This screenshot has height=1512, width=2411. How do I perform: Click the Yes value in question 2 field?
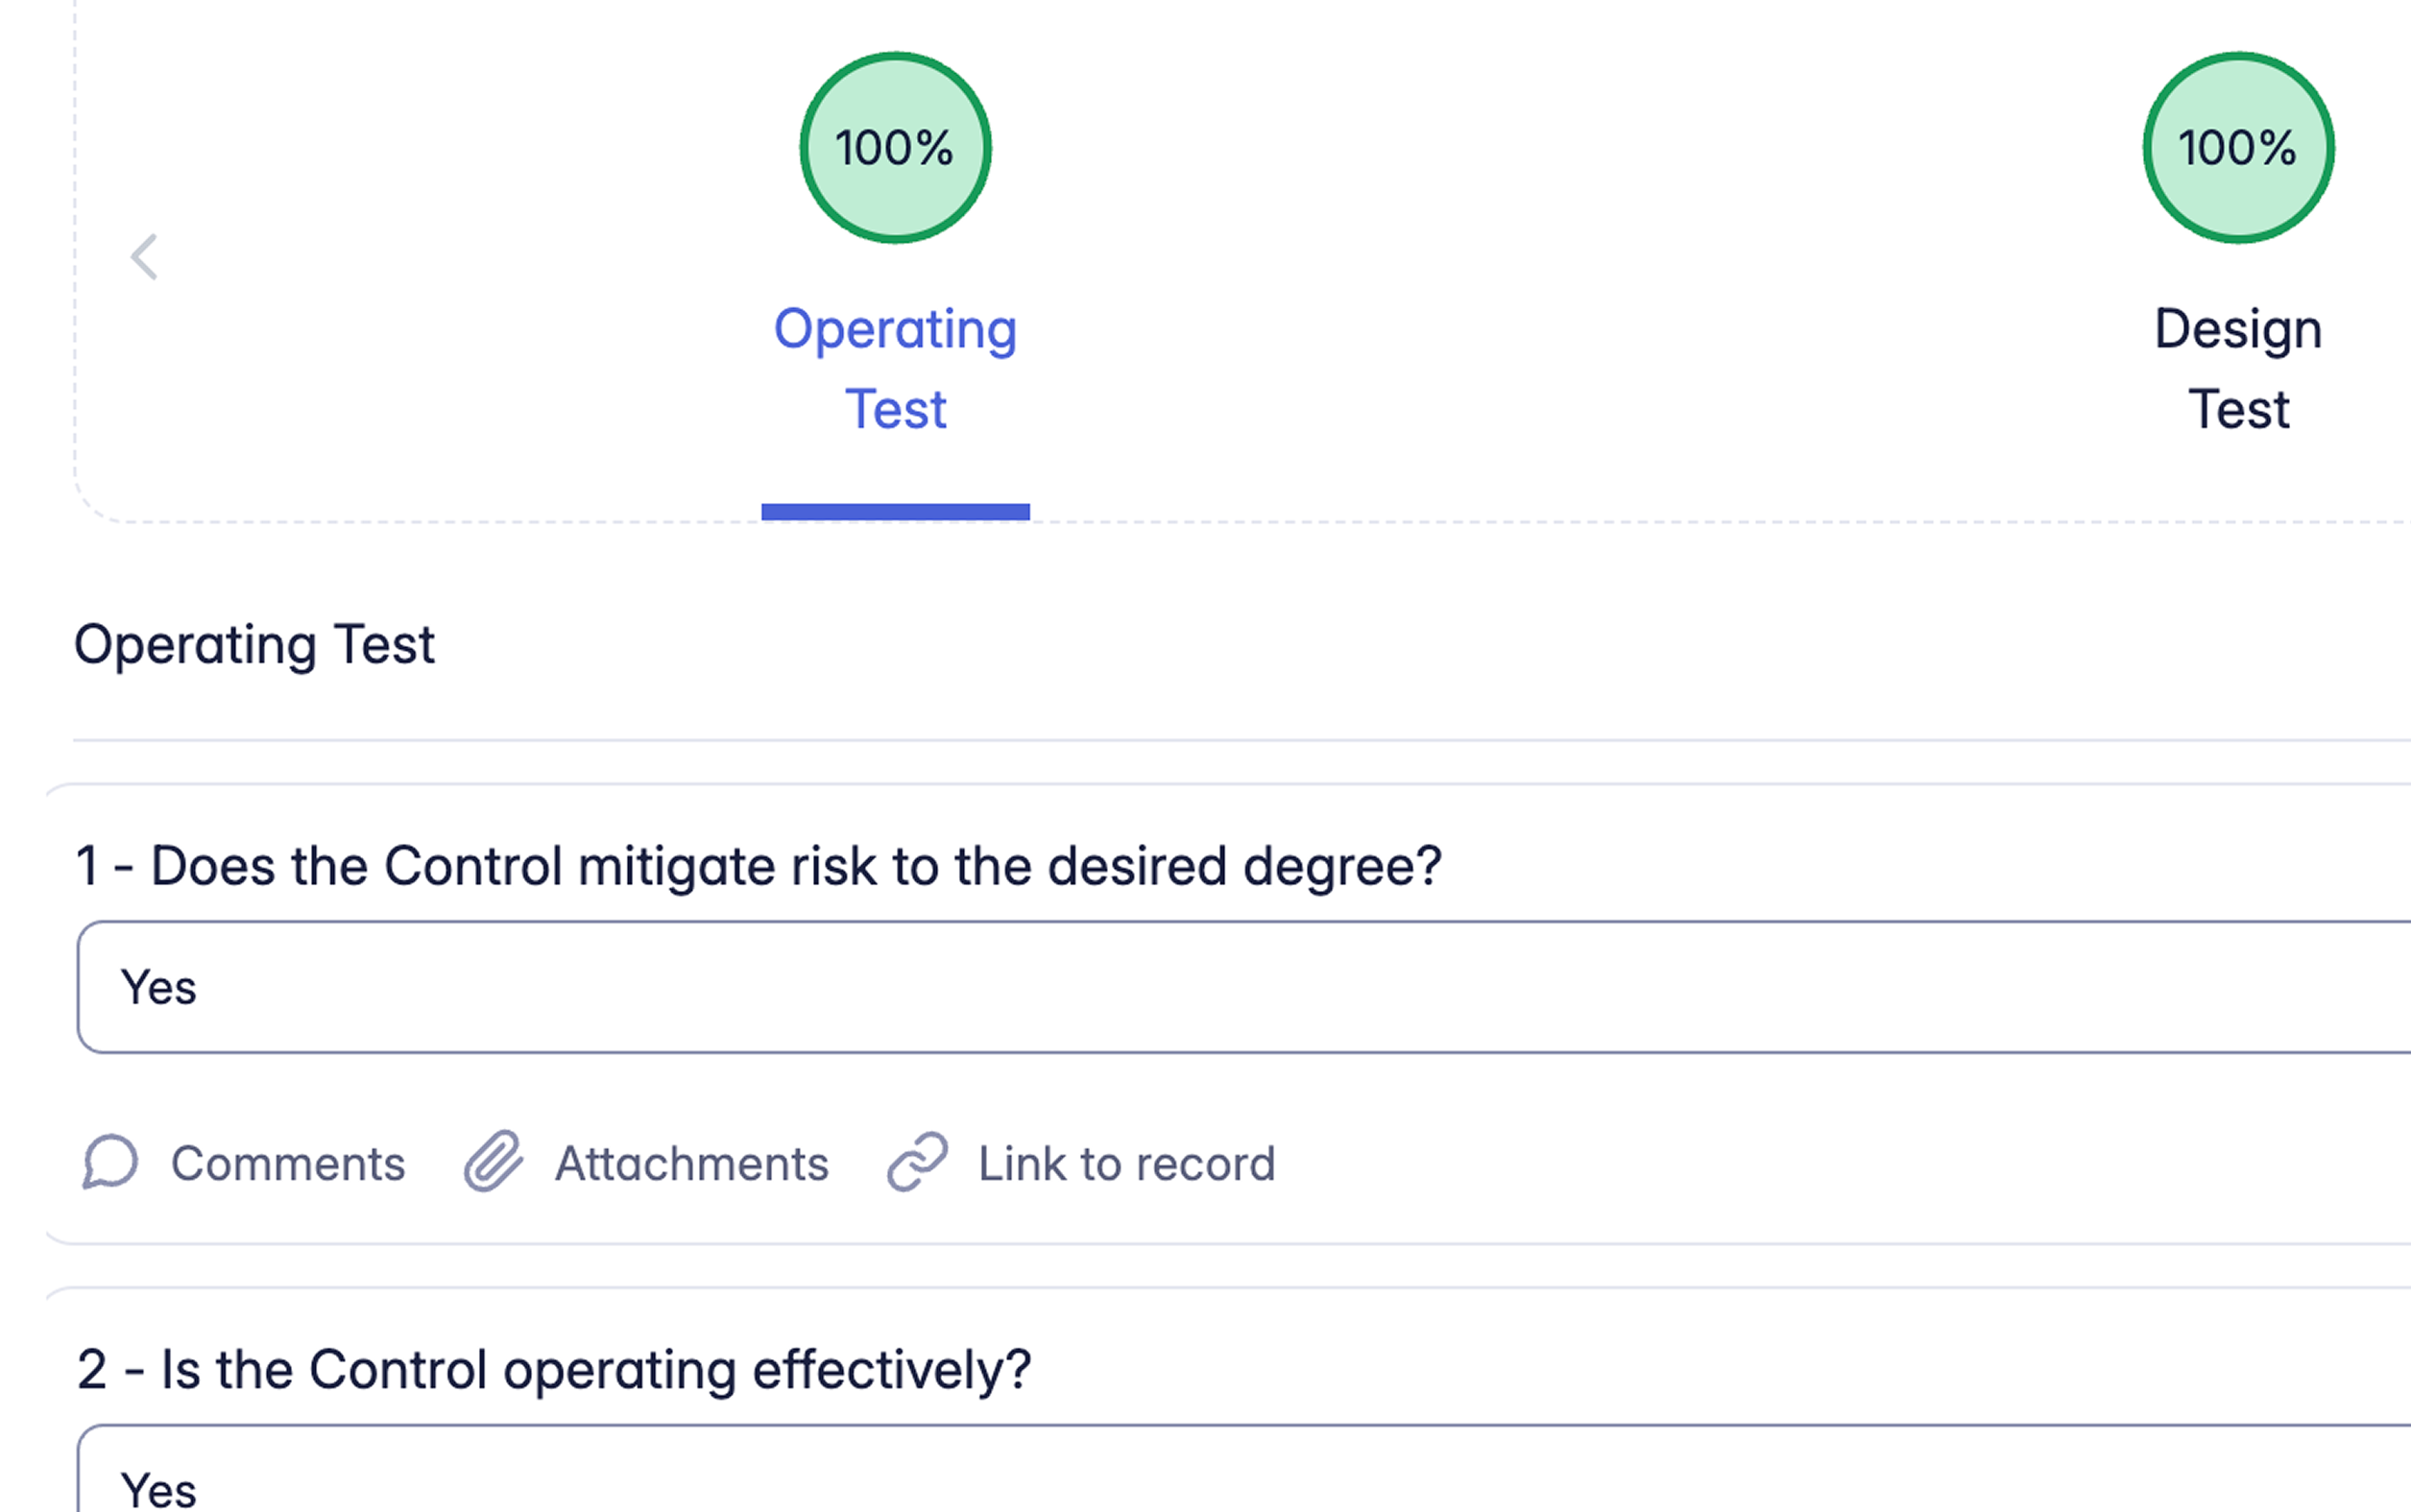coord(158,1490)
